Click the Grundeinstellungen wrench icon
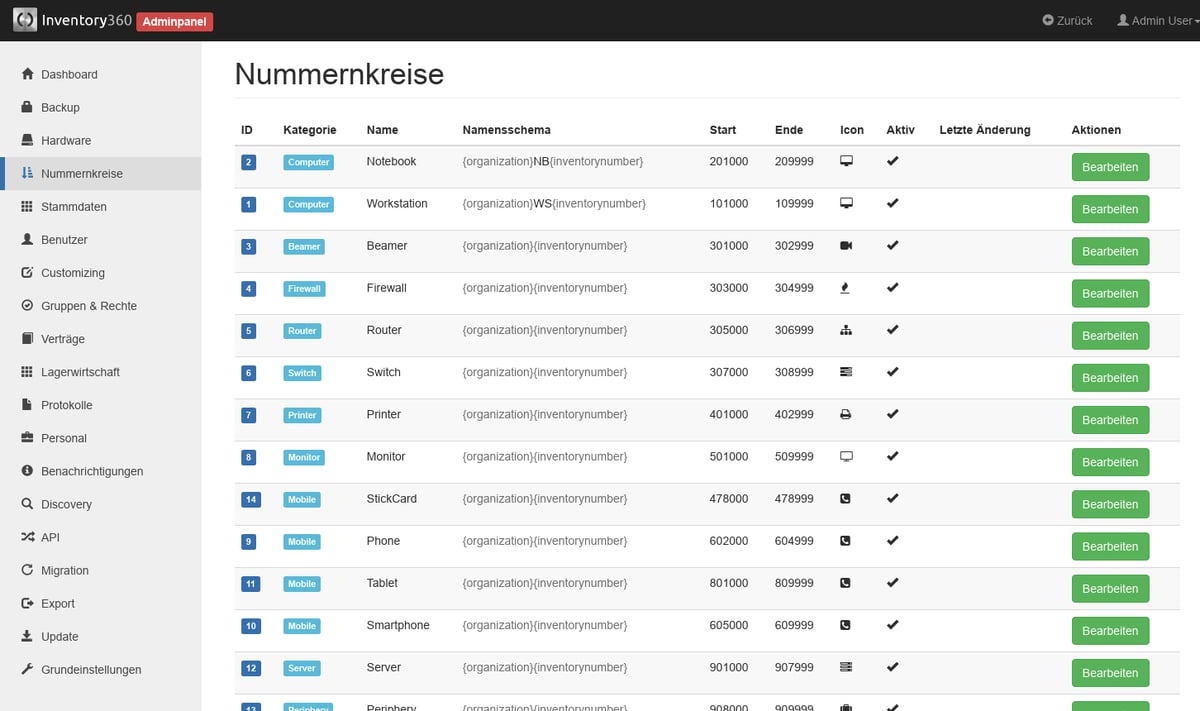The height and width of the screenshot is (711, 1200). coord(27,669)
